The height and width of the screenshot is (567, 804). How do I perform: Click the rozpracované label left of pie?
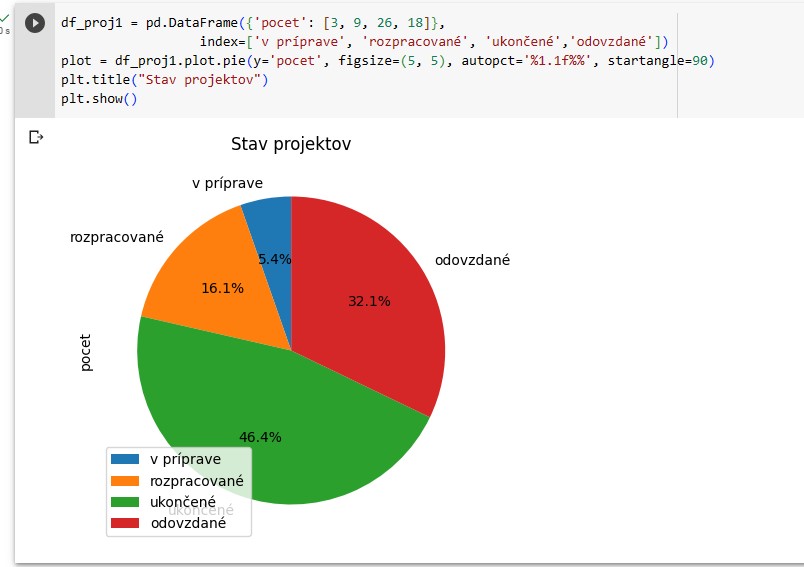(x=116, y=237)
